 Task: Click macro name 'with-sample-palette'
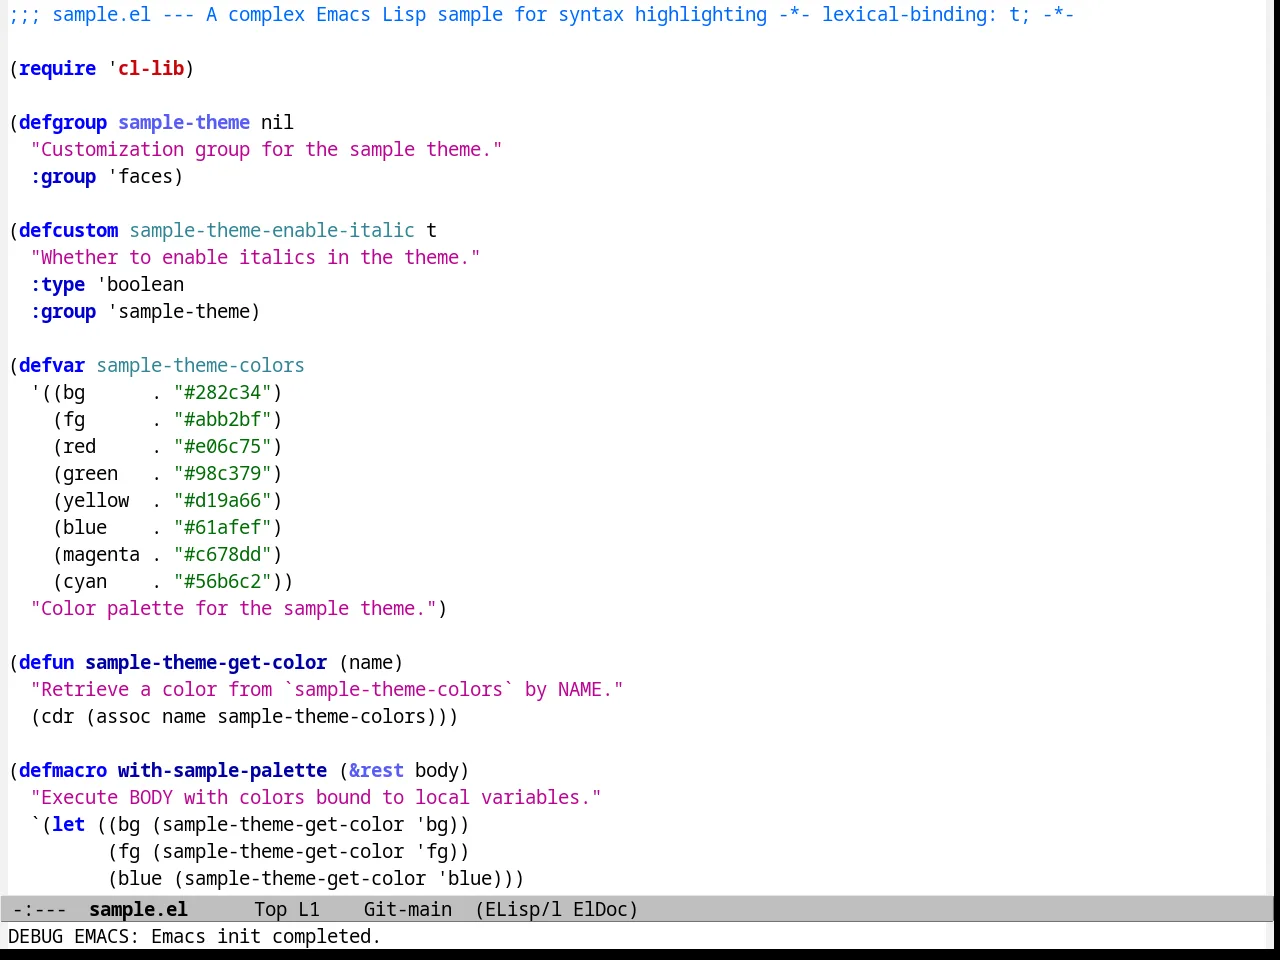tap(222, 770)
